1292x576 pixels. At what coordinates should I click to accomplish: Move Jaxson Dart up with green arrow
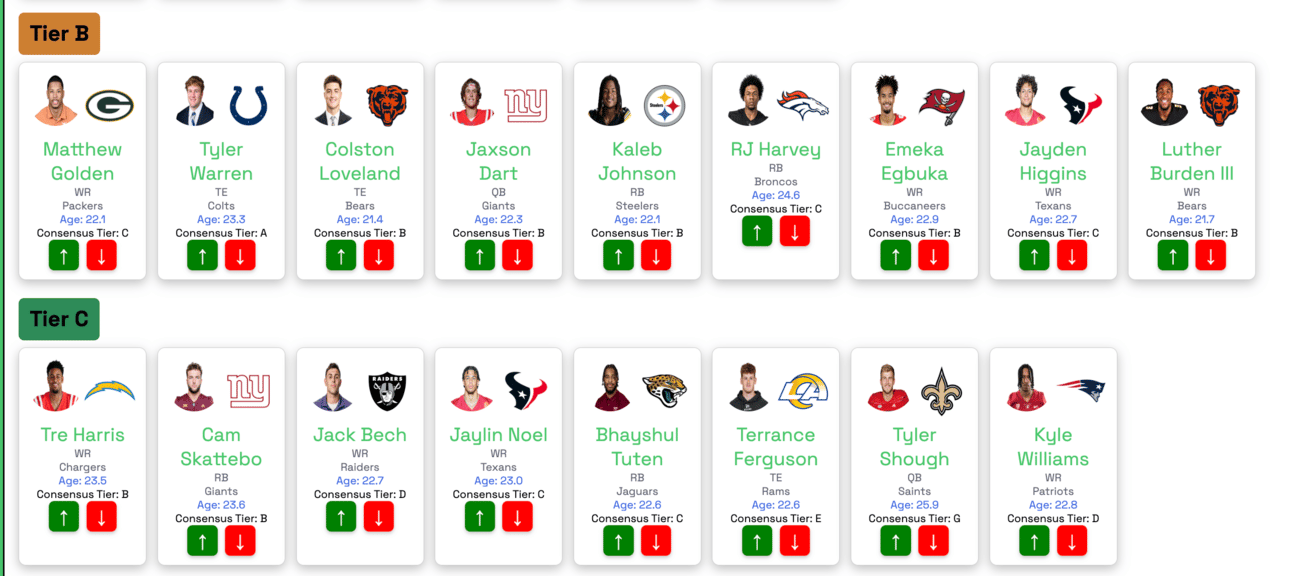[479, 255]
